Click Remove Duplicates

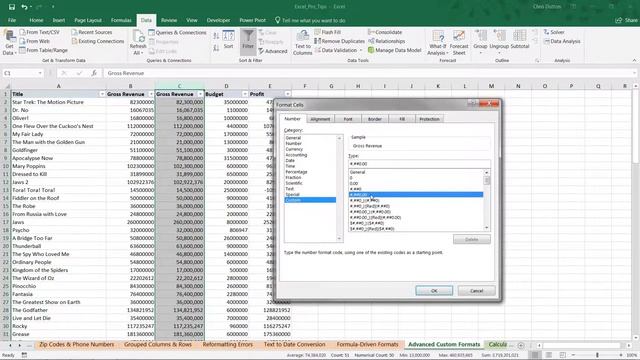(x=339, y=41)
